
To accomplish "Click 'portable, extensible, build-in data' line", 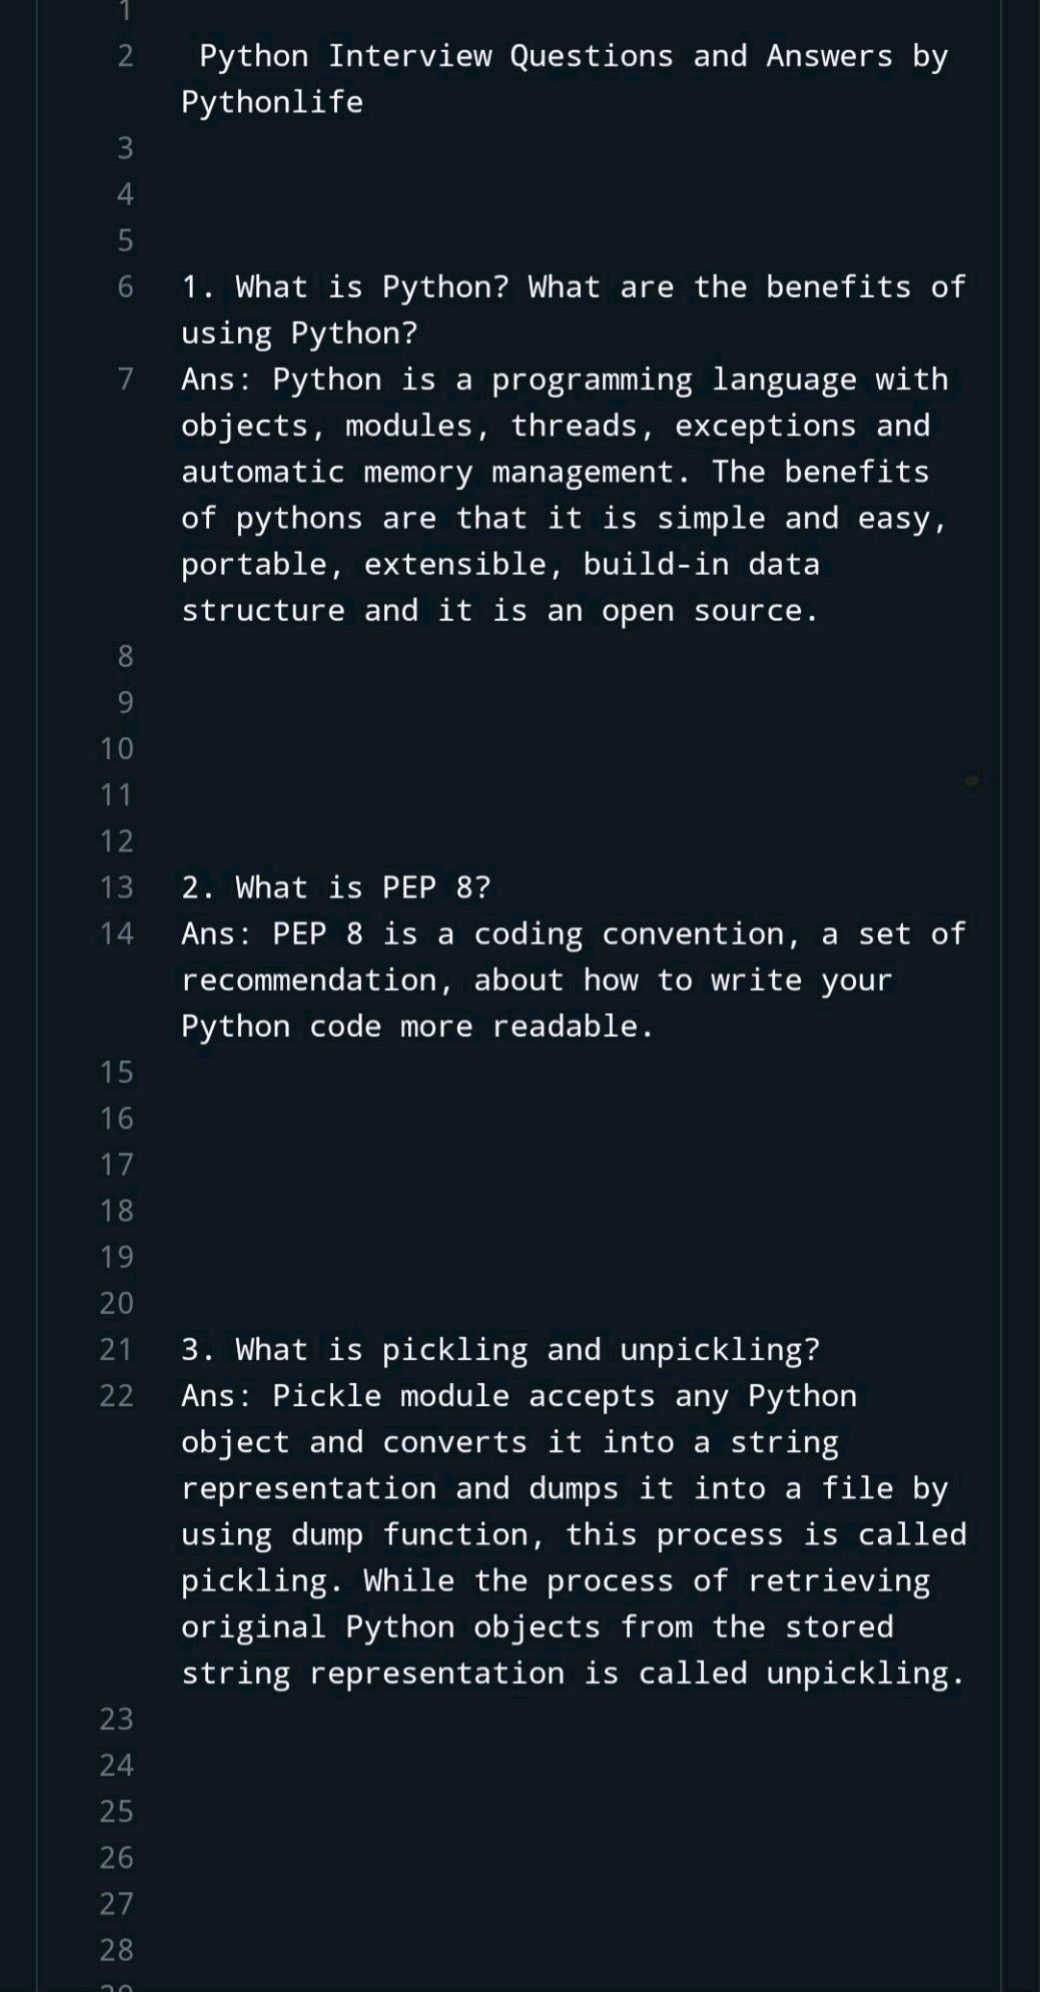I will [x=500, y=564].
